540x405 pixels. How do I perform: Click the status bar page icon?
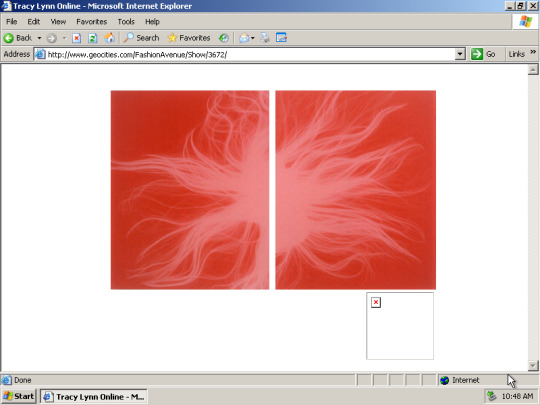pyautogui.click(x=6, y=380)
